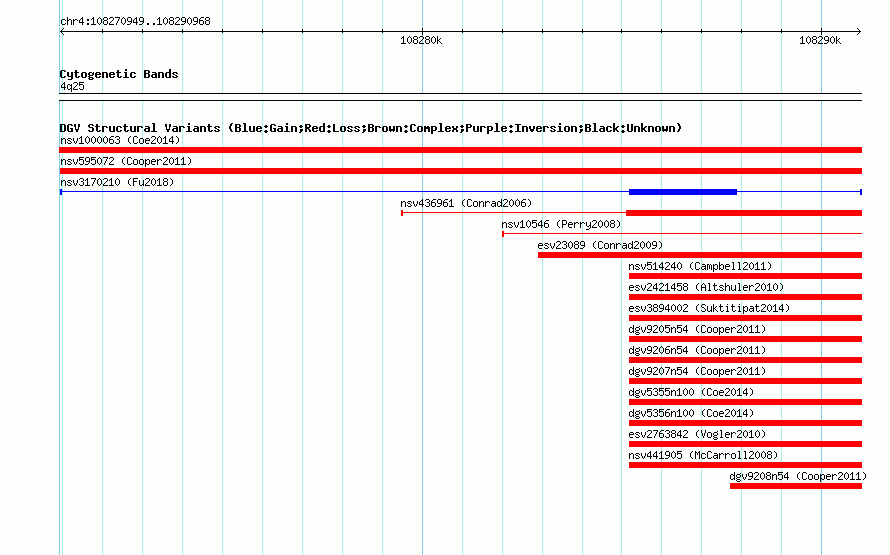The image size is (890, 555).
Task: Click the 108290k ruler position label
Action: [820, 40]
